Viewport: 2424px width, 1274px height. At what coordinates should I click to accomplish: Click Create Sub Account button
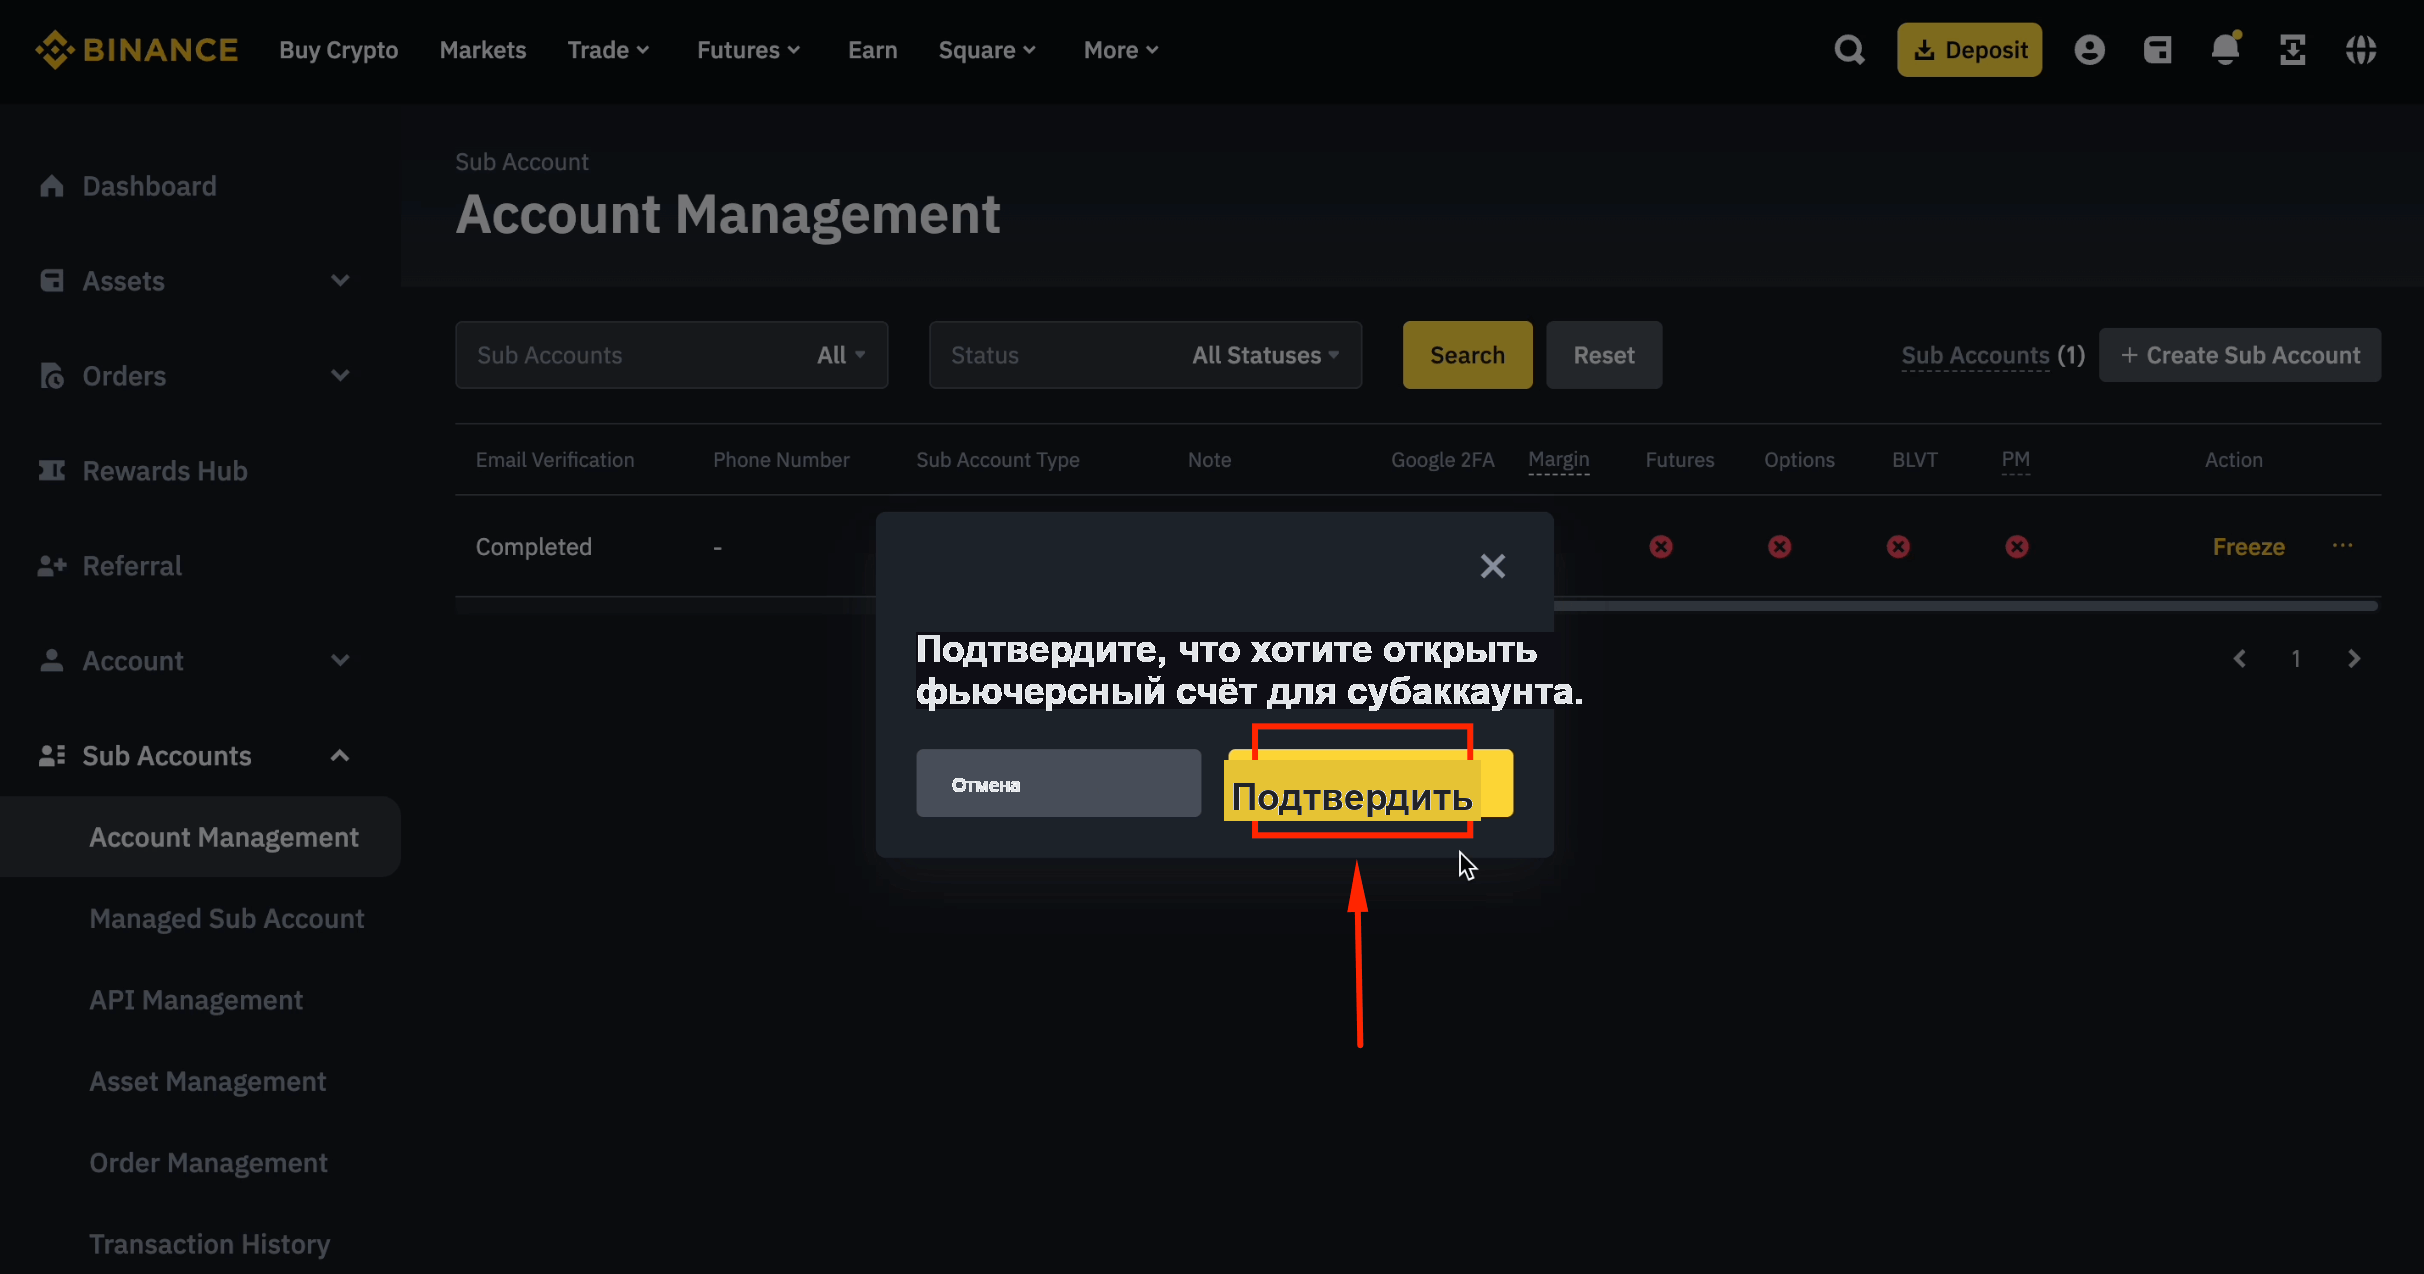pos(2239,355)
